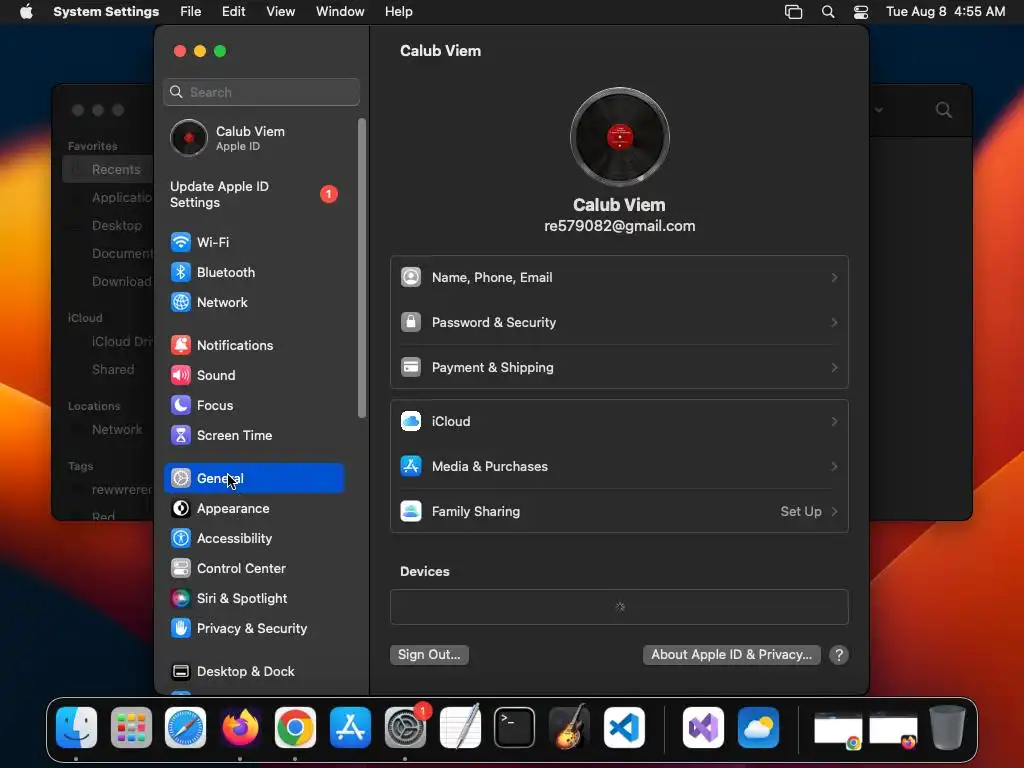Launch GarageBand from the Dock
Image resolution: width=1024 pixels, height=768 pixels.
pyautogui.click(x=569, y=727)
